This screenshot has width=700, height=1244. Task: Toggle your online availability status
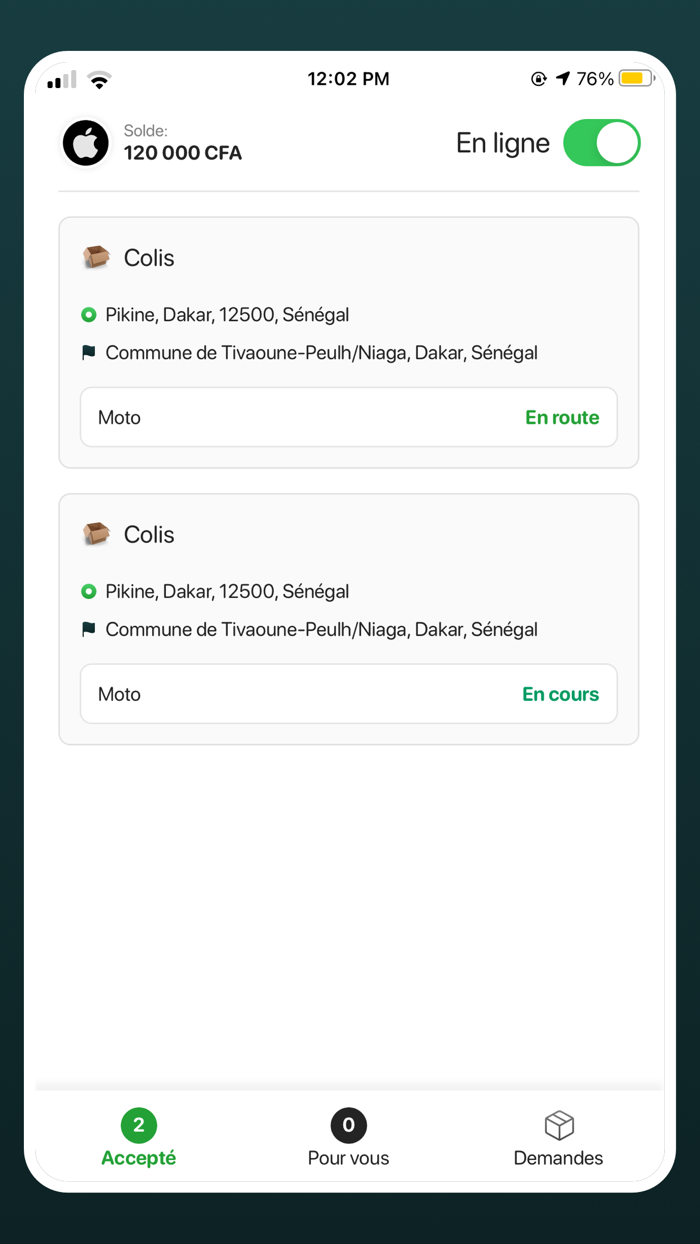point(601,143)
